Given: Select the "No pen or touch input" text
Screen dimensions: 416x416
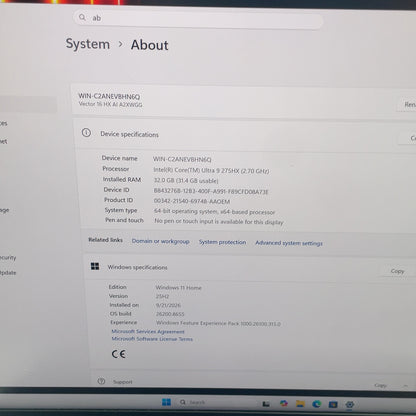Looking at the screenshot, I should [219, 222].
